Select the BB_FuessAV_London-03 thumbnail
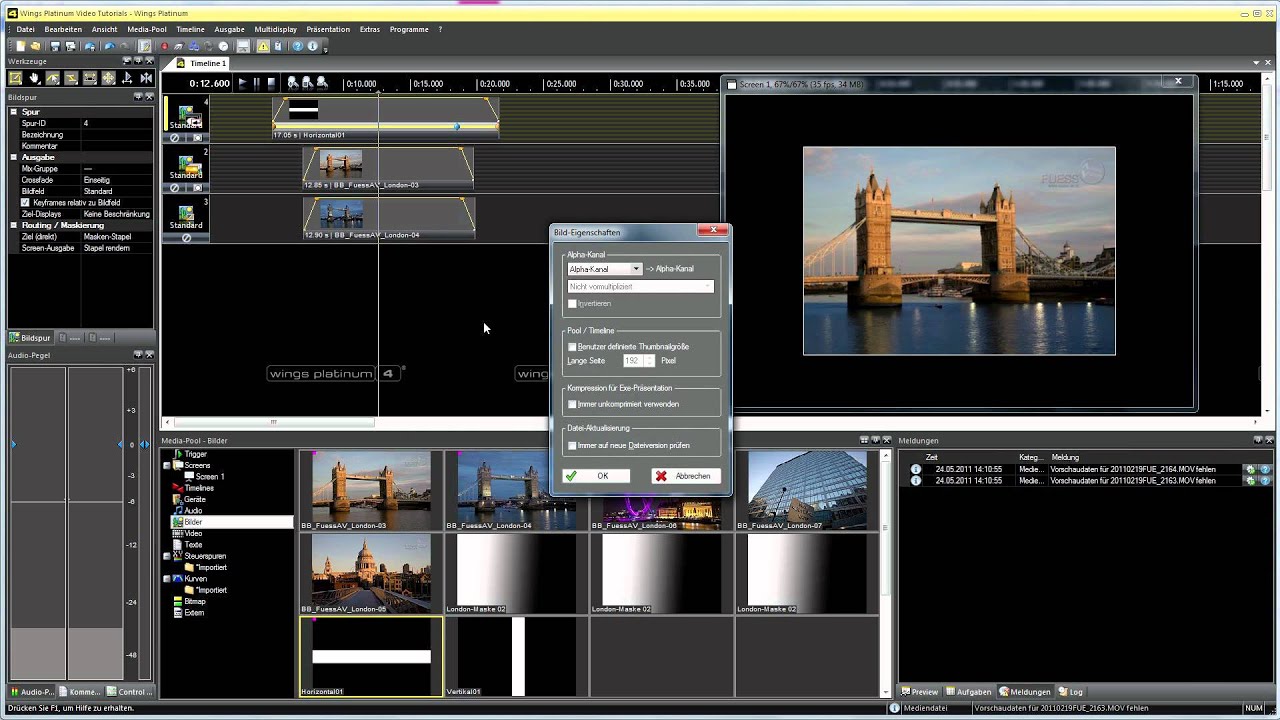The width and height of the screenshot is (1280, 720). [x=371, y=491]
